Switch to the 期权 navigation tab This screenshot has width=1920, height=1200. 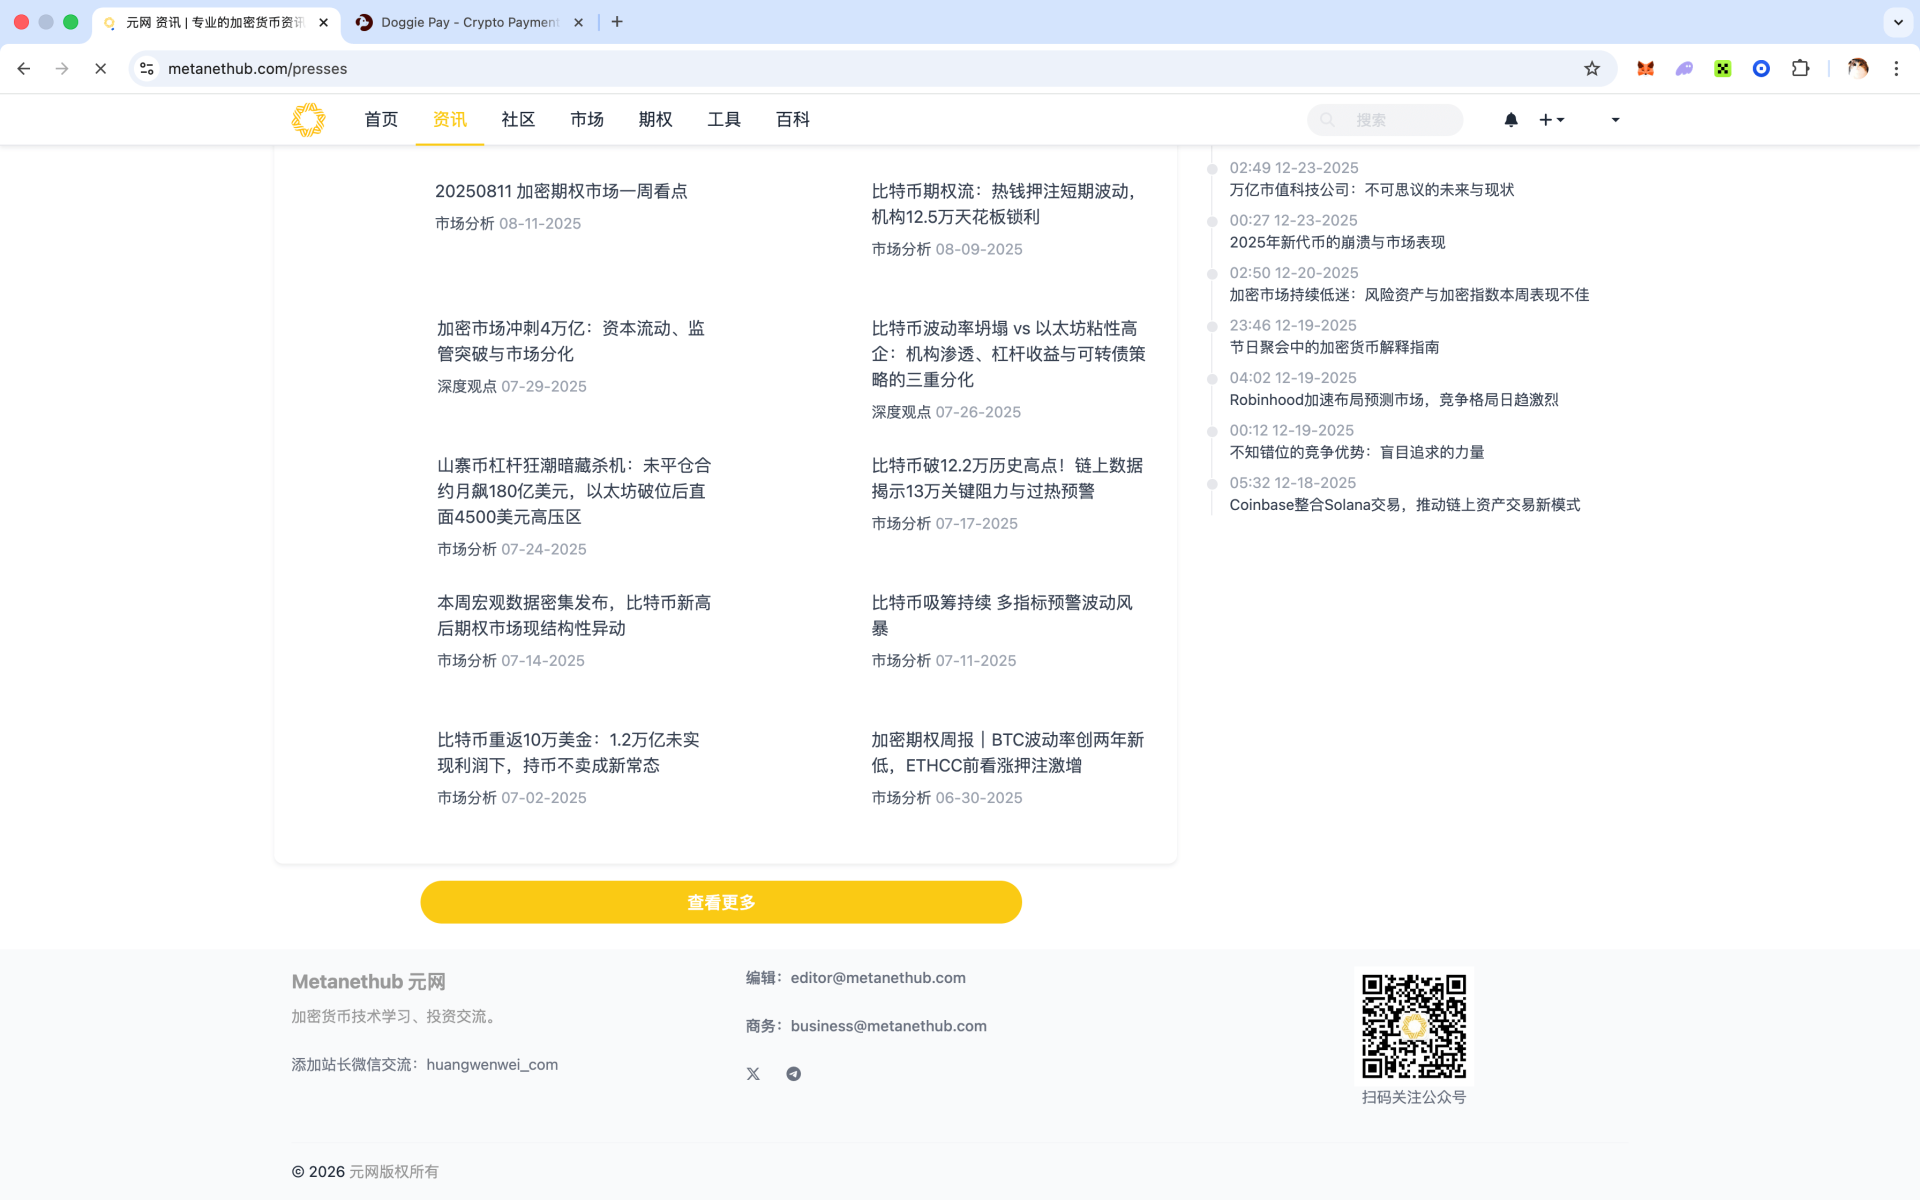[655, 120]
